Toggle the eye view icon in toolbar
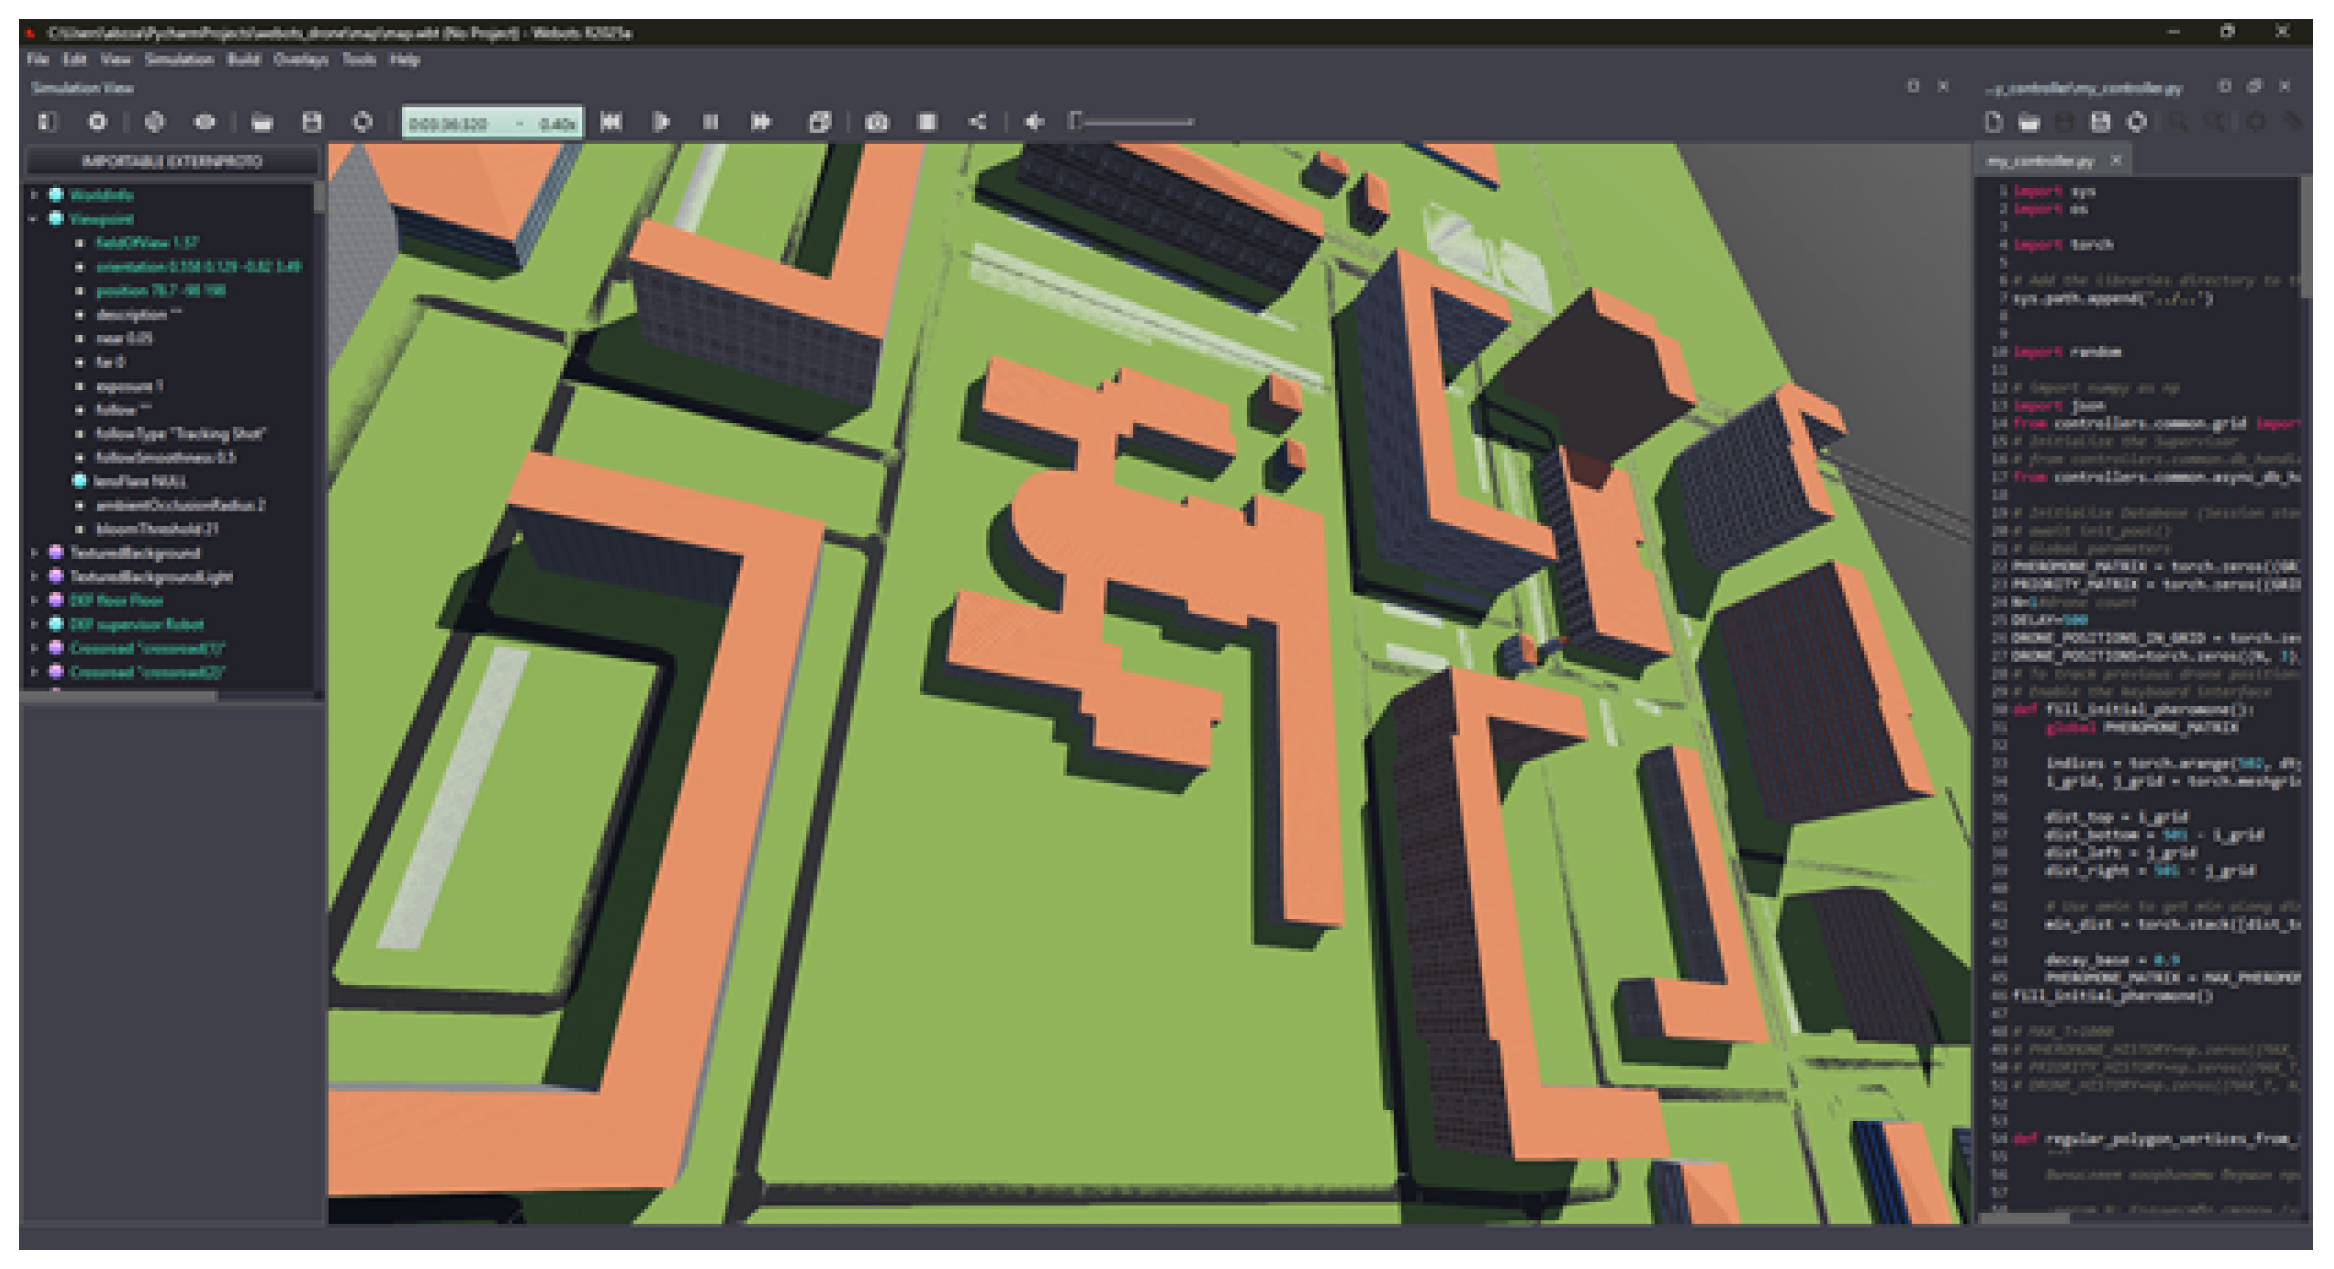The height and width of the screenshot is (1269, 2334). click(205, 122)
